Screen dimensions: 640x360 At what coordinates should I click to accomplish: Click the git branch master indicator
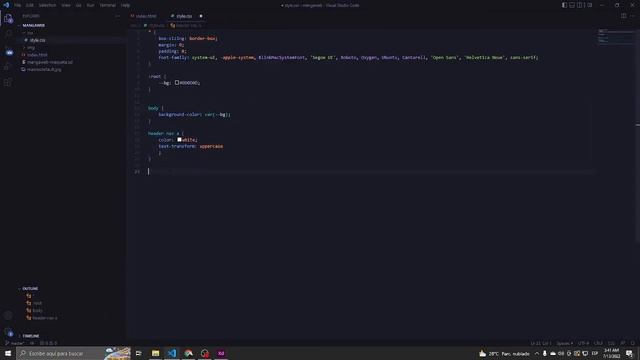pyautogui.click(x=15, y=343)
